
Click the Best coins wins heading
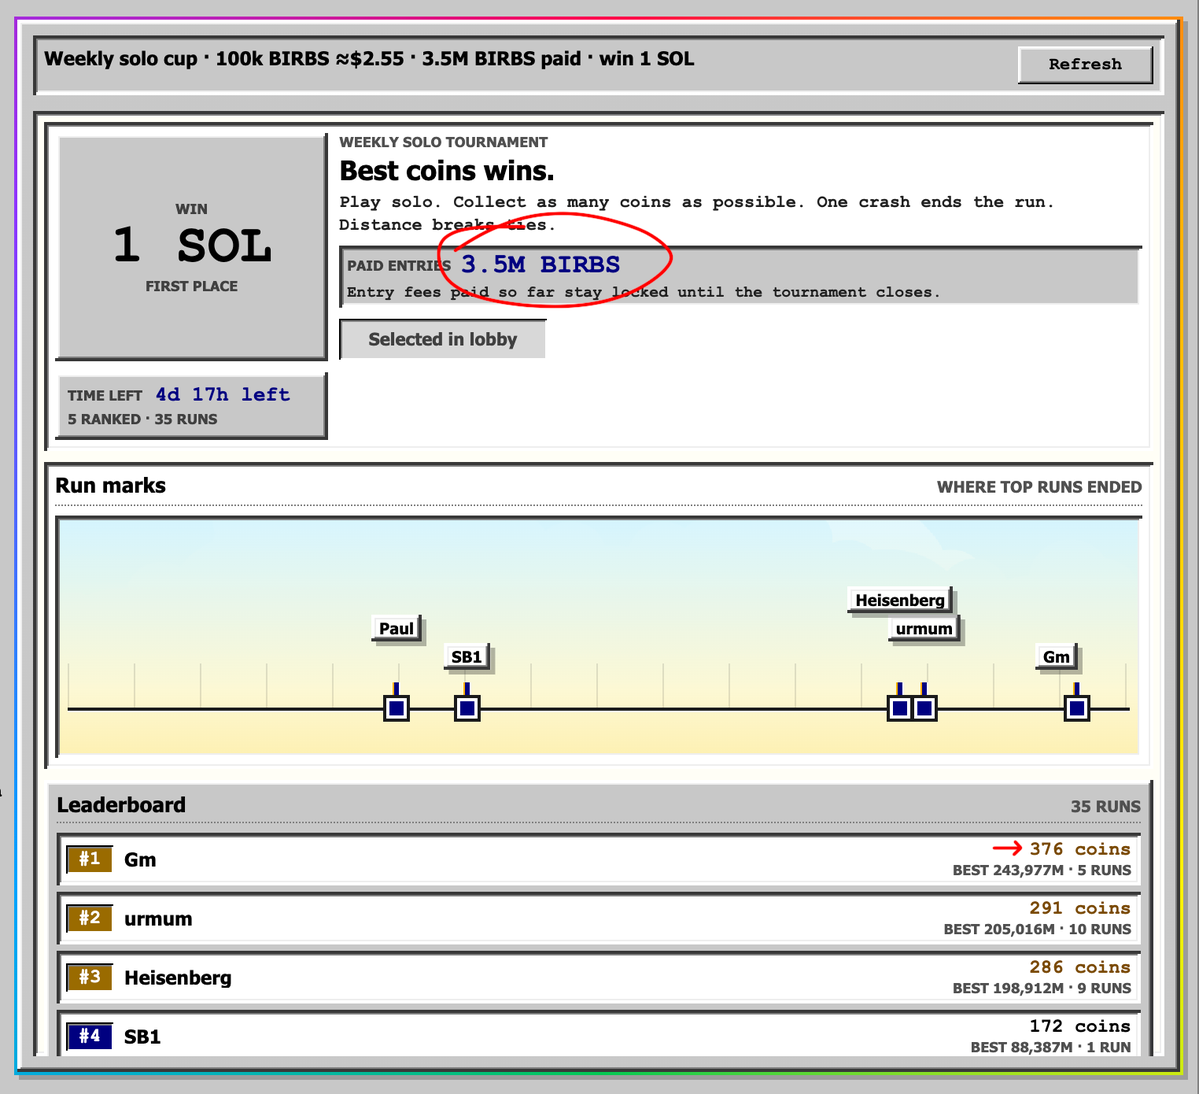447,170
